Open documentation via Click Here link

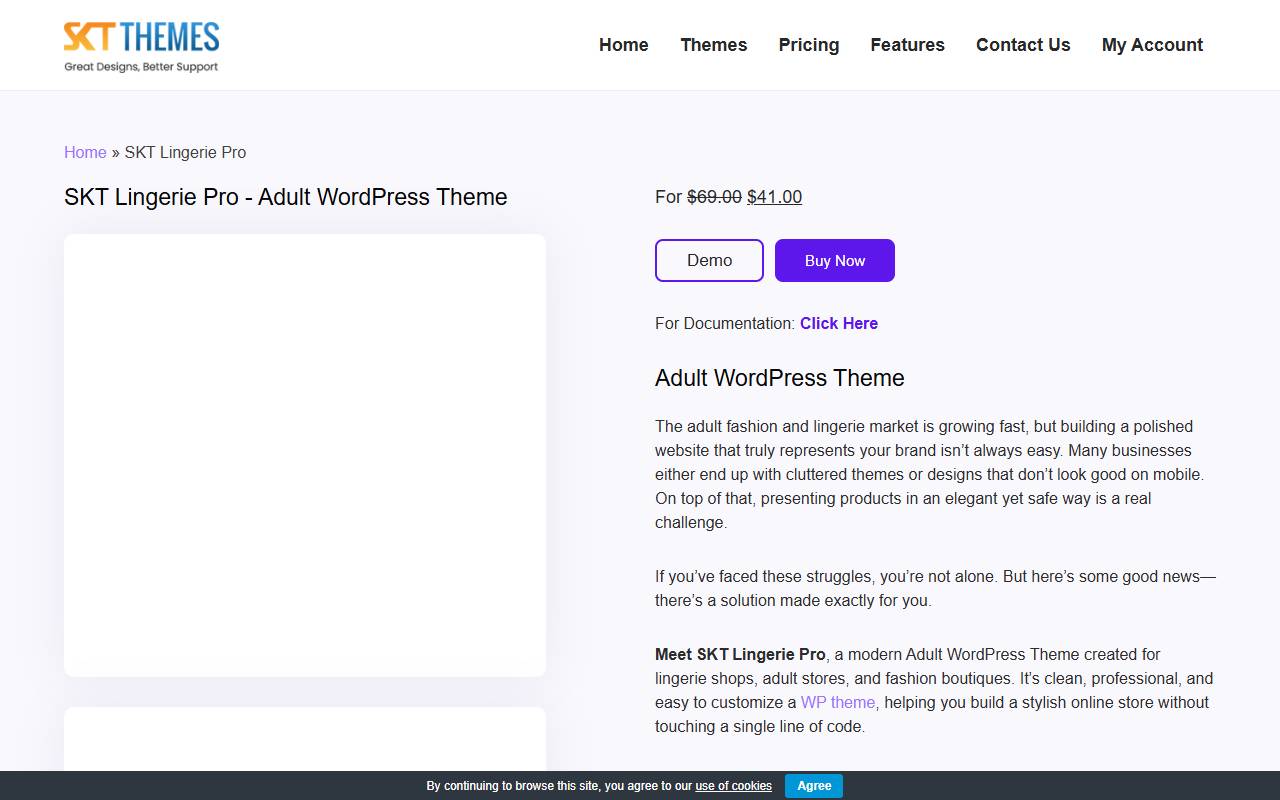pyautogui.click(x=839, y=323)
